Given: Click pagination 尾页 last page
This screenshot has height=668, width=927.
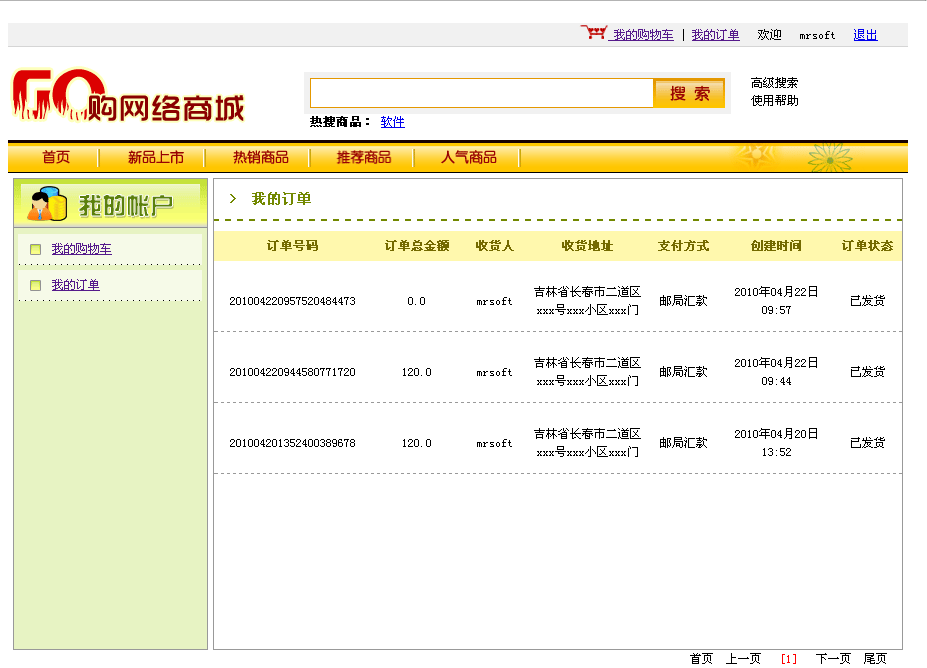Looking at the screenshot, I should coord(875,659).
